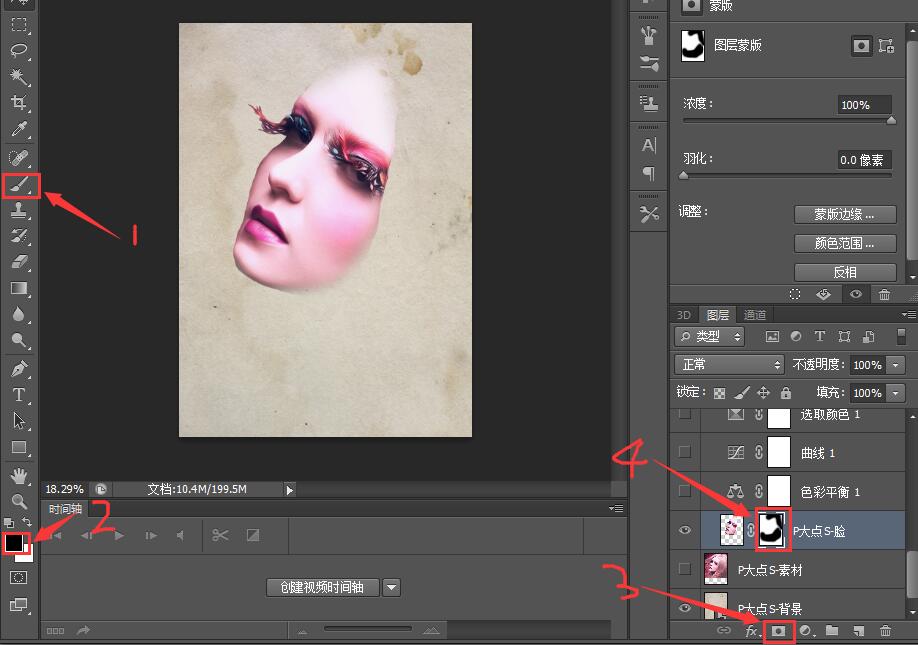The image size is (918, 645).
Task: Select the Horizontal Type tool
Action: coord(19,395)
